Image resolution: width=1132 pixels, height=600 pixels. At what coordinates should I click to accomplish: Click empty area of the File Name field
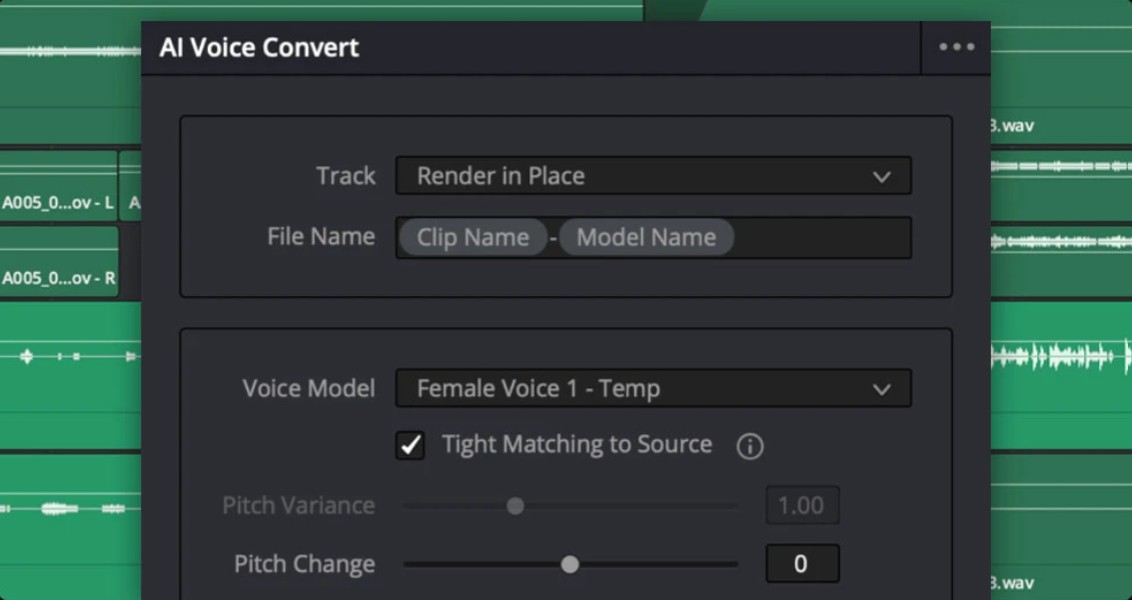820,238
